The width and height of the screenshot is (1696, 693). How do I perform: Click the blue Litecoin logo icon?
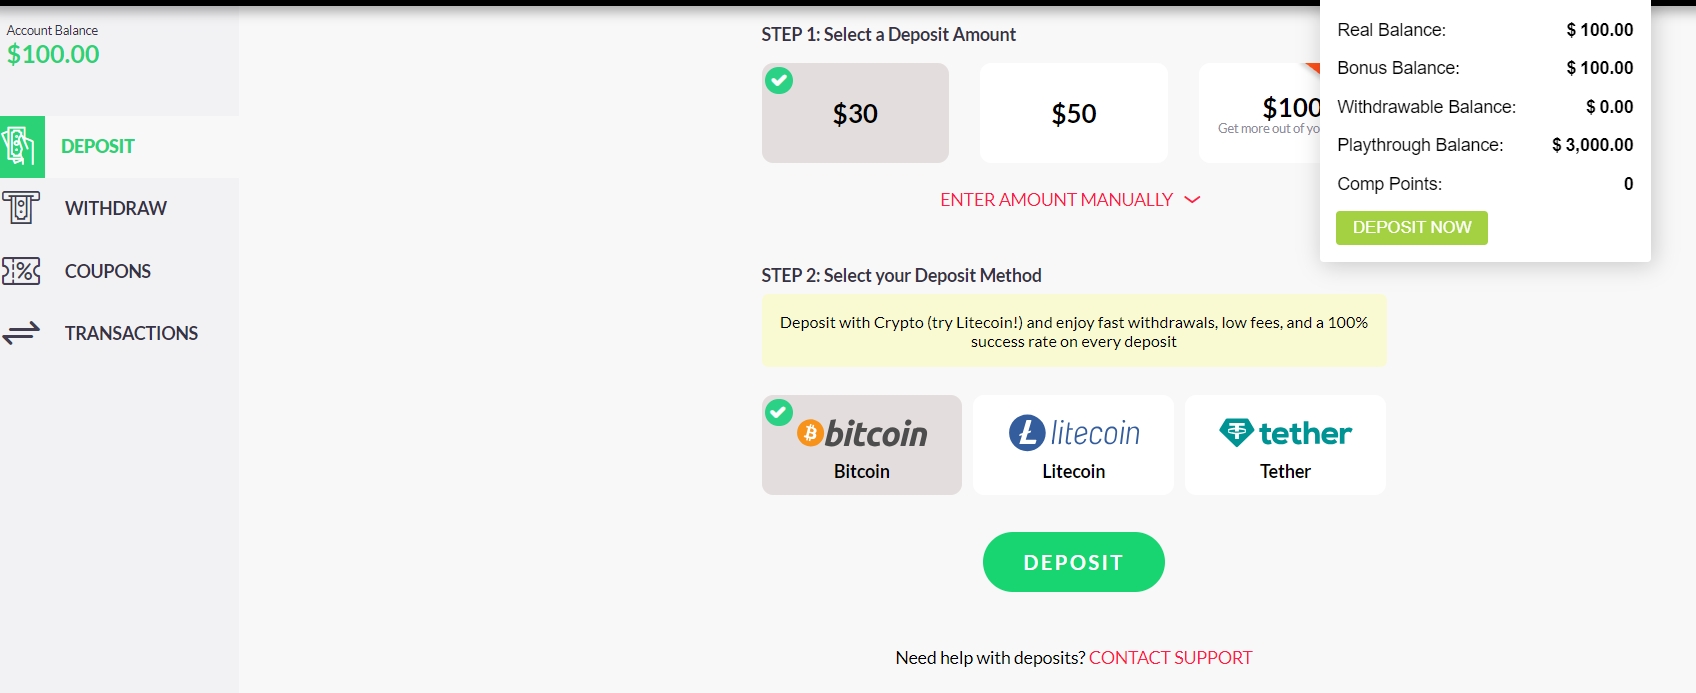click(1027, 433)
